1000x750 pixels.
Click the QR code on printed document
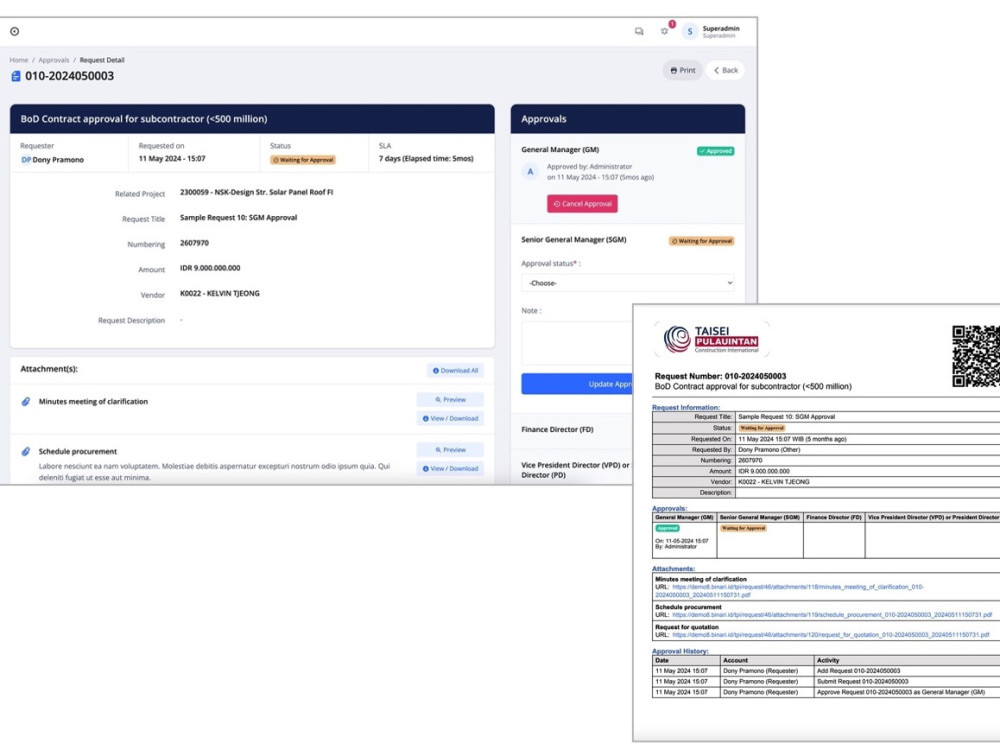click(976, 356)
